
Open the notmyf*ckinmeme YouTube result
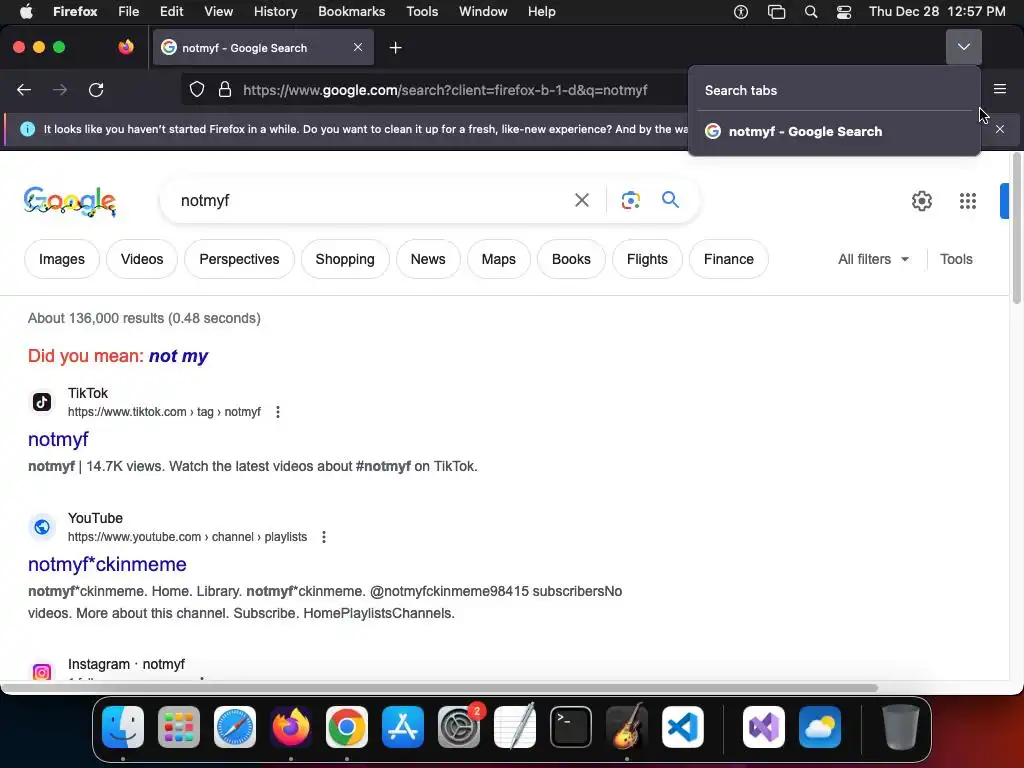pos(107,564)
